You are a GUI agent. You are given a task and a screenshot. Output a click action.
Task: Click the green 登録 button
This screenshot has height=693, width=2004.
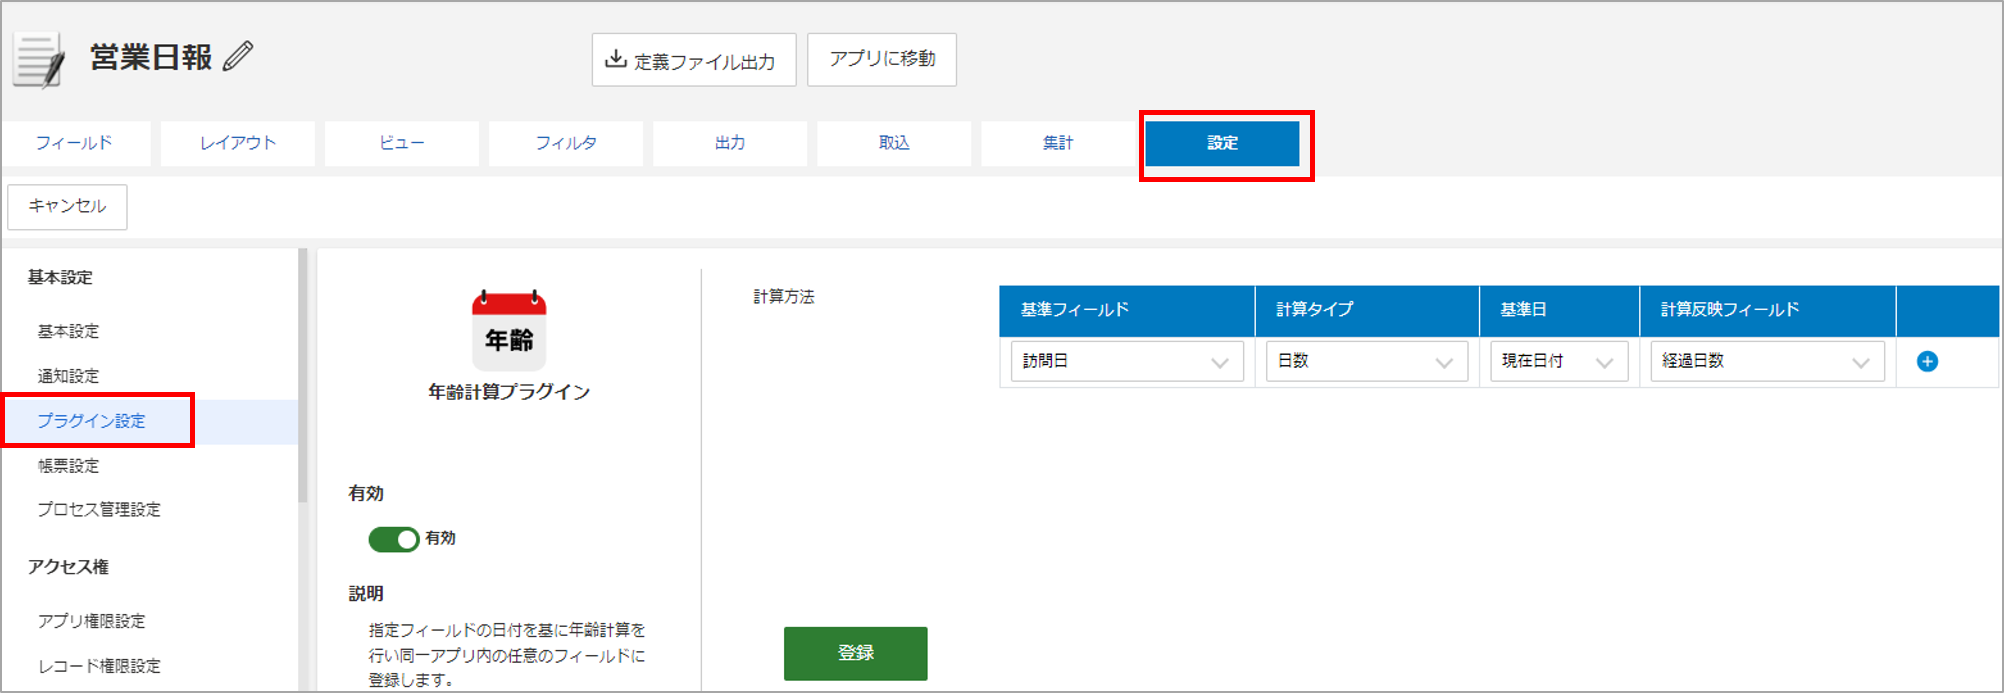tap(856, 653)
